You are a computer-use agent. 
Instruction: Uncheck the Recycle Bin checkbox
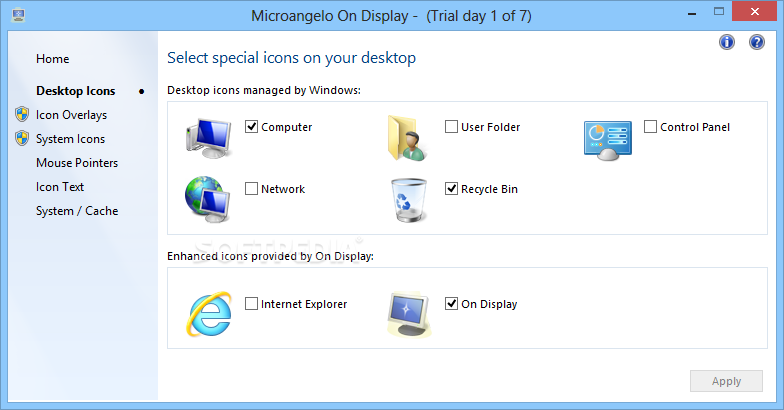[x=451, y=188]
